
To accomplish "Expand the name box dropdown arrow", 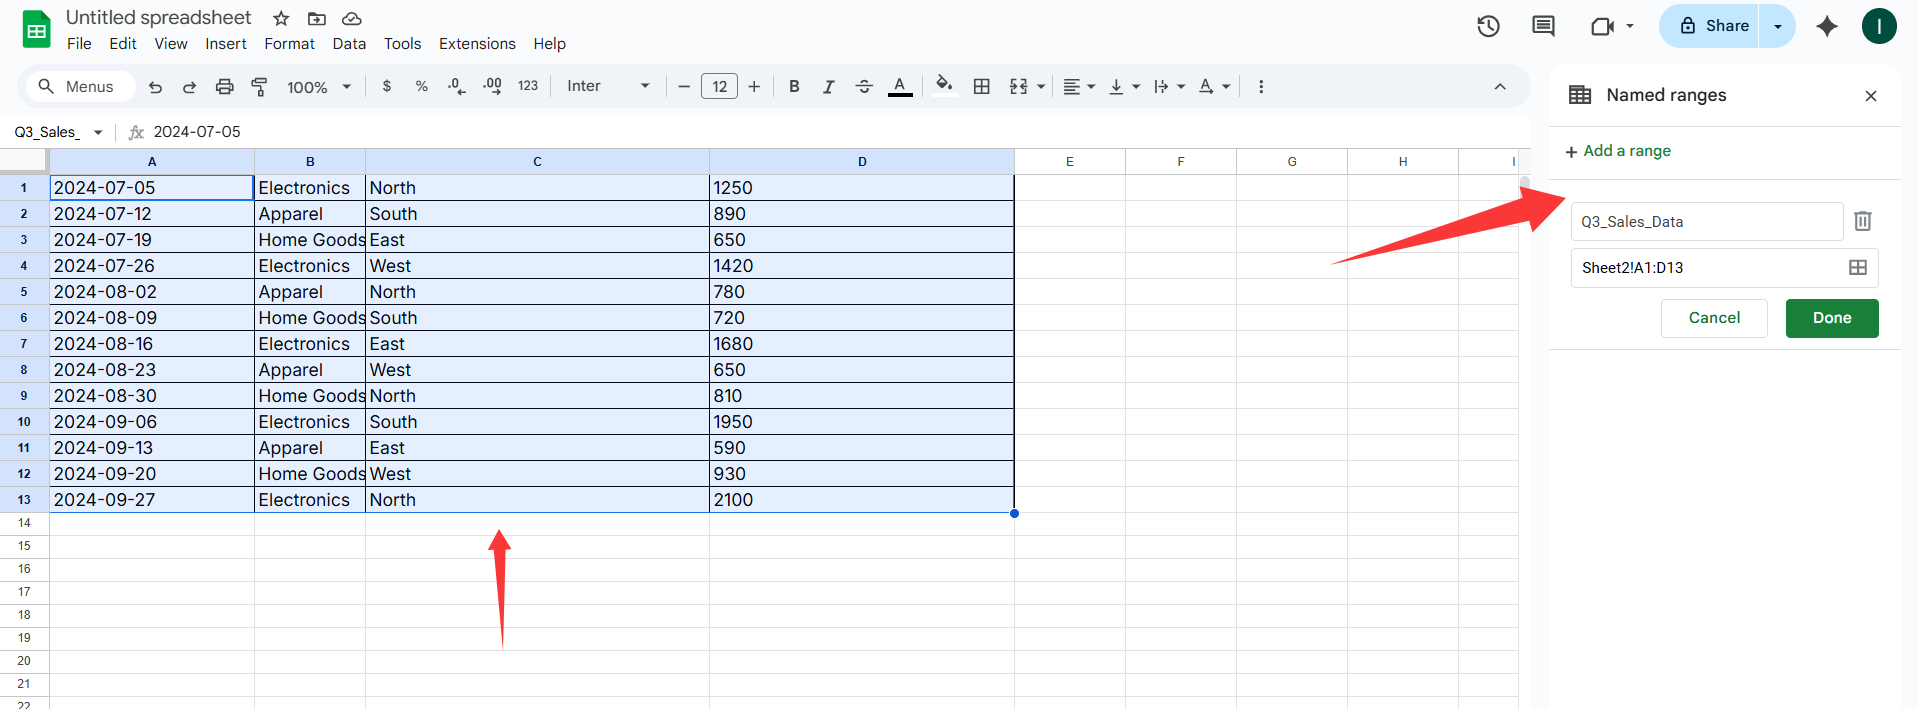I will coord(98,132).
